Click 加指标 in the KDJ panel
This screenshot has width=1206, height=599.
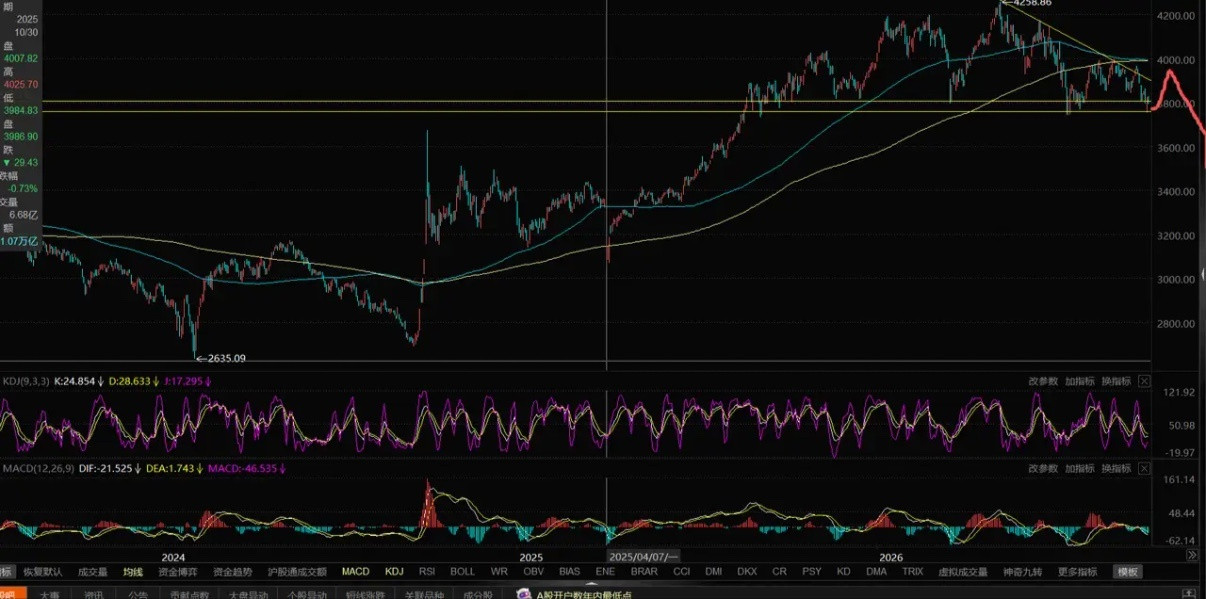pyautogui.click(x=1080, y=381)
